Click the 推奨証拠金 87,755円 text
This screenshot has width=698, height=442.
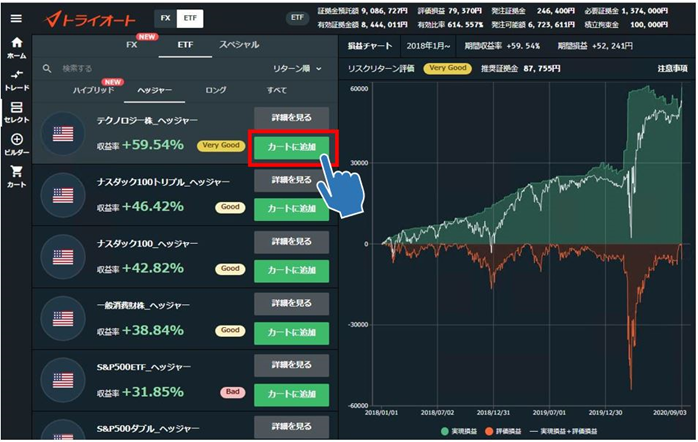520,69
